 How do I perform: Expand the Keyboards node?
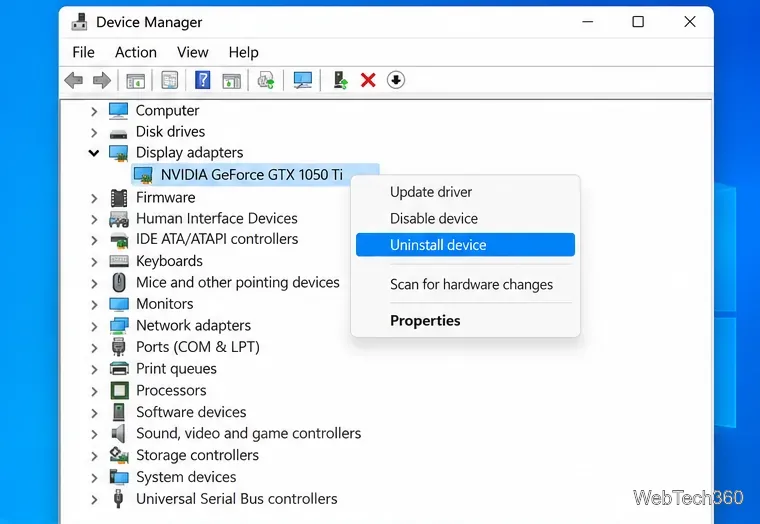94,262
